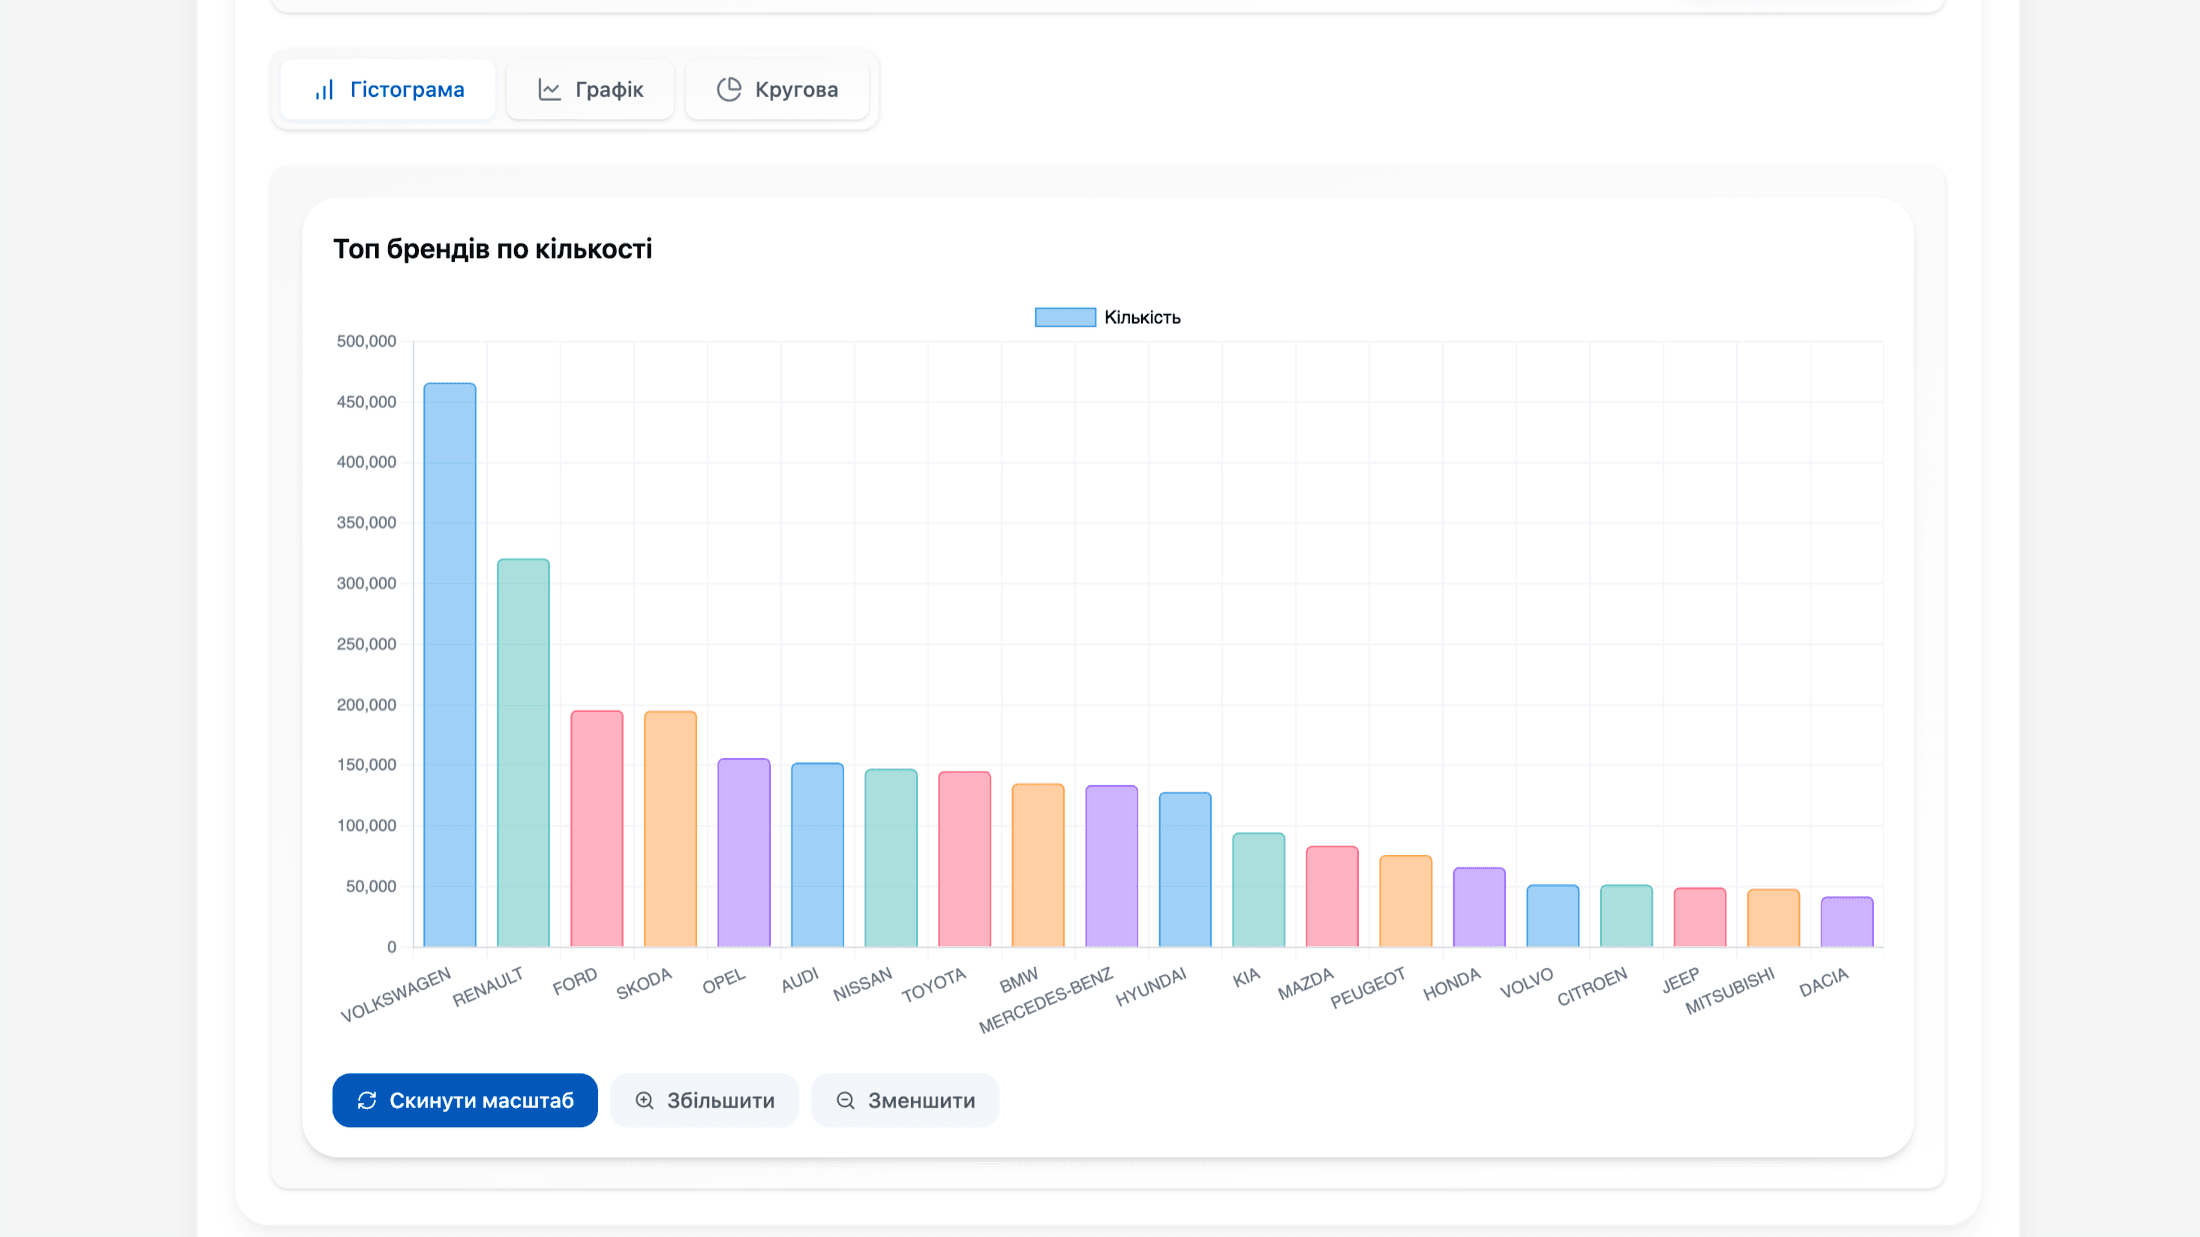Switch to the Графік view
The height and width of the screenshot is (1237, 2200).
[x=590, y=89]
